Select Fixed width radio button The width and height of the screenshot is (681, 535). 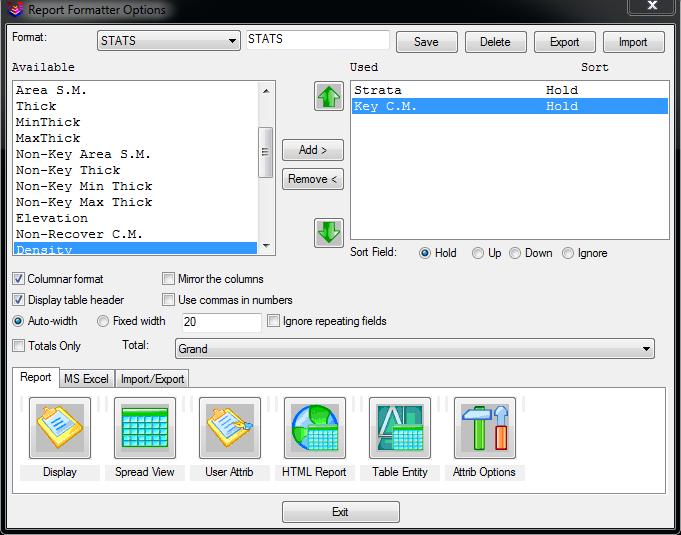(x=103, y=321)
